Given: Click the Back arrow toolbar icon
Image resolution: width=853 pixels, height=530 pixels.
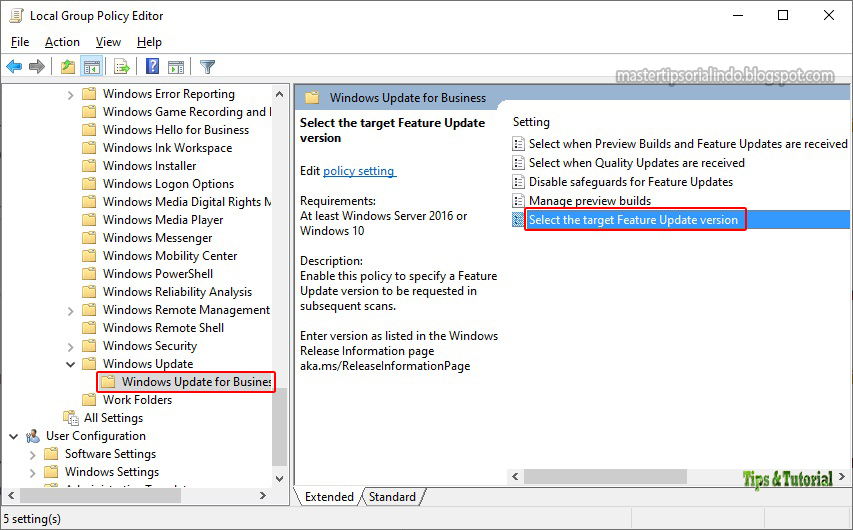Looking at the screenshot, I should (x=14, y=67).
